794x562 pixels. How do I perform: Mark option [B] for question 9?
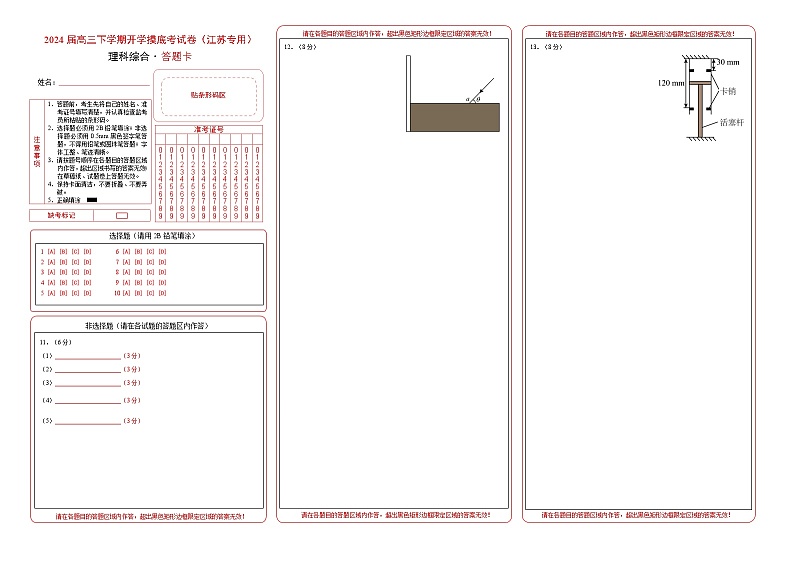pyautogui.click(x=139, y=283)
